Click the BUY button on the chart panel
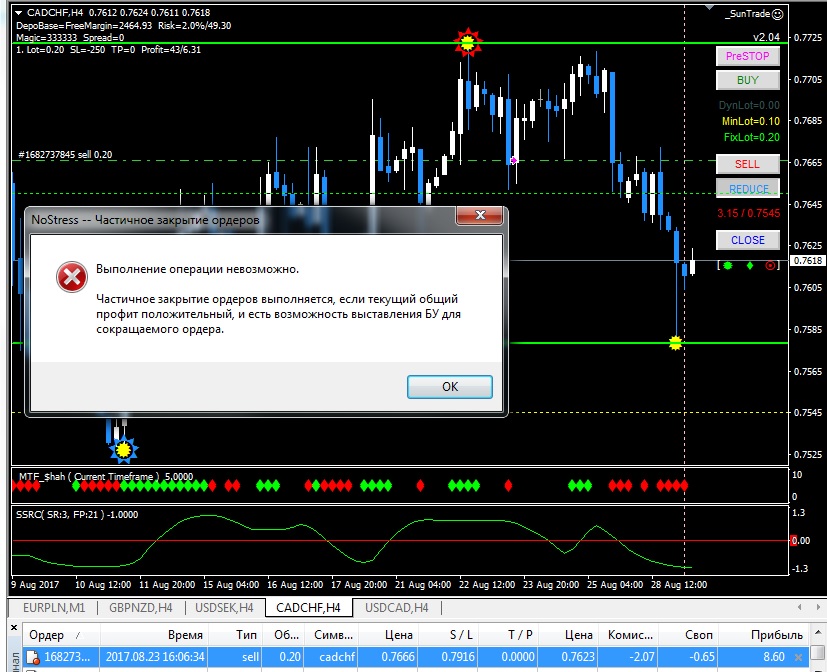This screenshot has height=672, width=827. click(747, 80)
